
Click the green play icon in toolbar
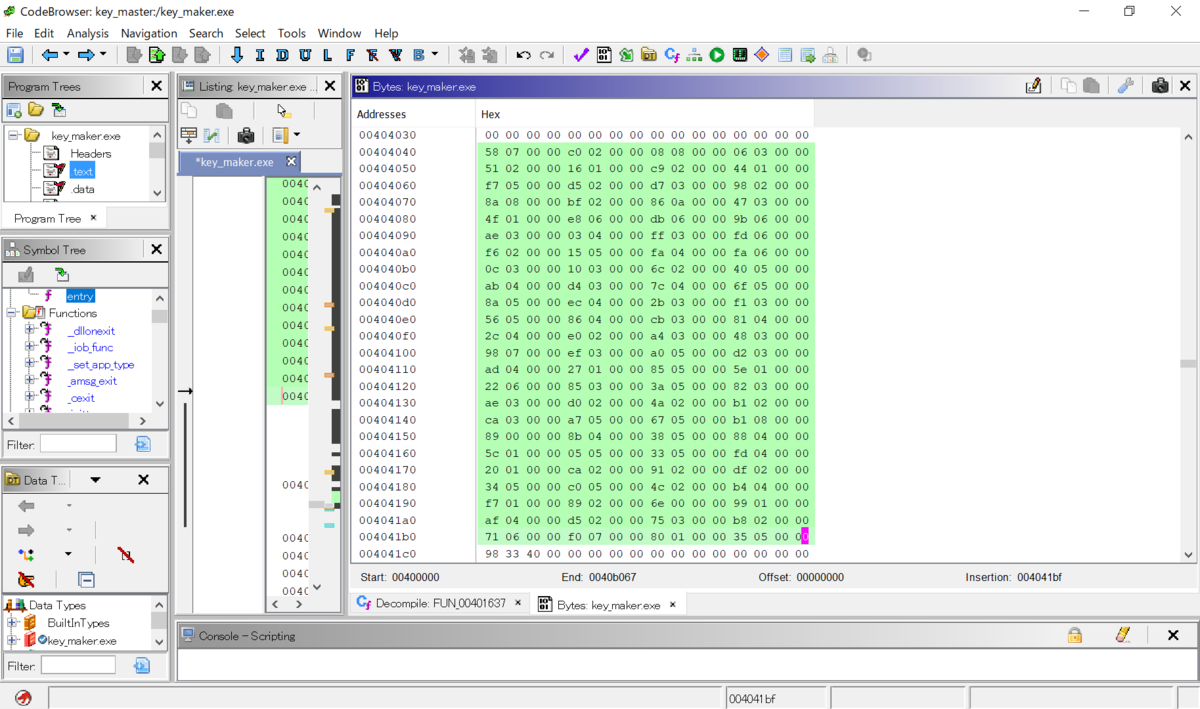[x=717, y=55]
